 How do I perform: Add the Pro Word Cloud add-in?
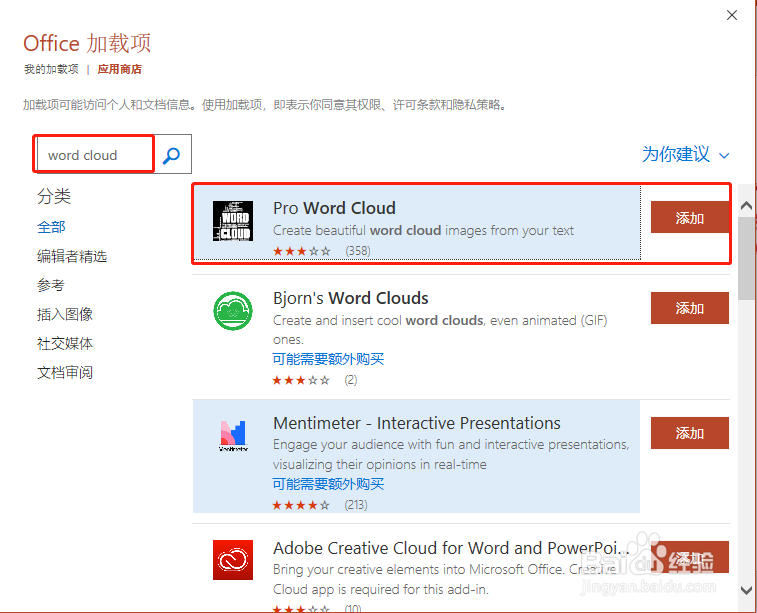coord(689,218)
